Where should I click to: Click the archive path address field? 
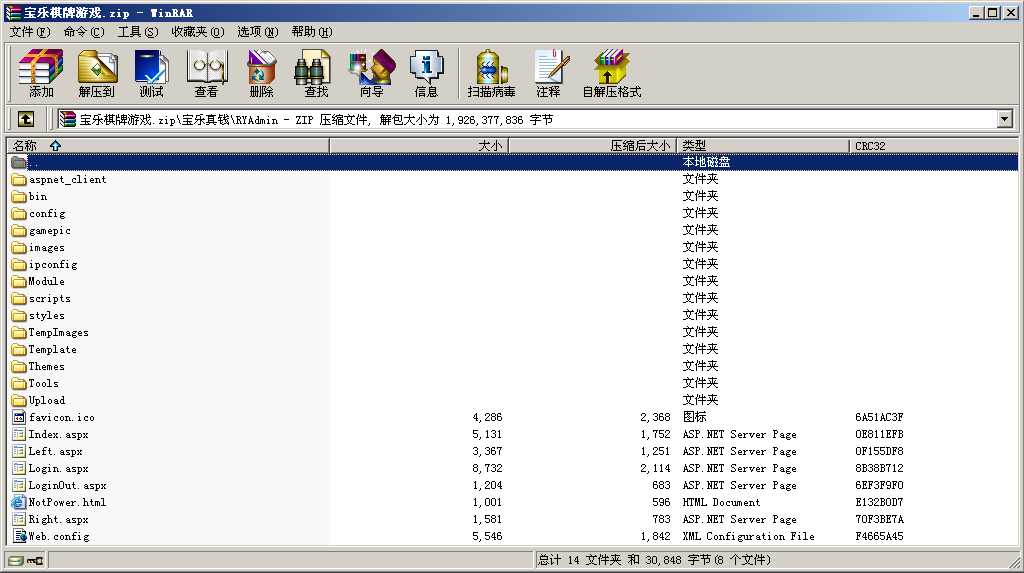point(526,119)
